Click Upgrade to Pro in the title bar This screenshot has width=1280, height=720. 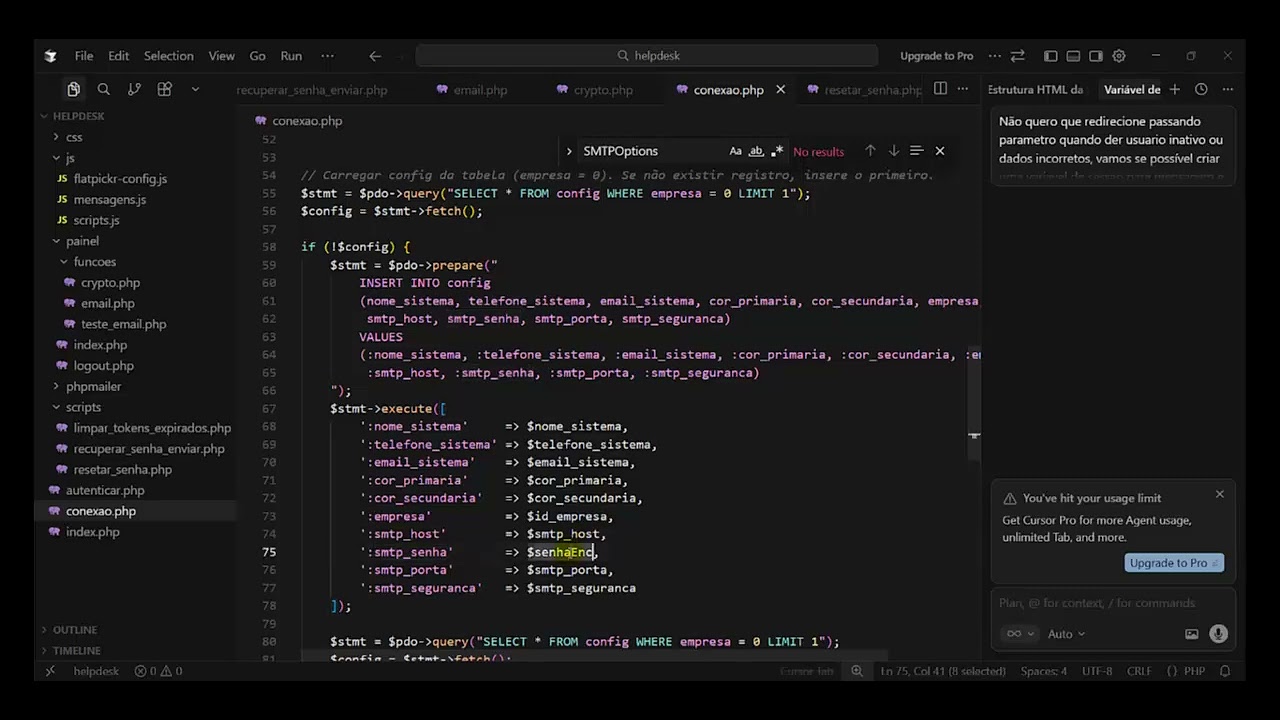click(x=936, y=56)
